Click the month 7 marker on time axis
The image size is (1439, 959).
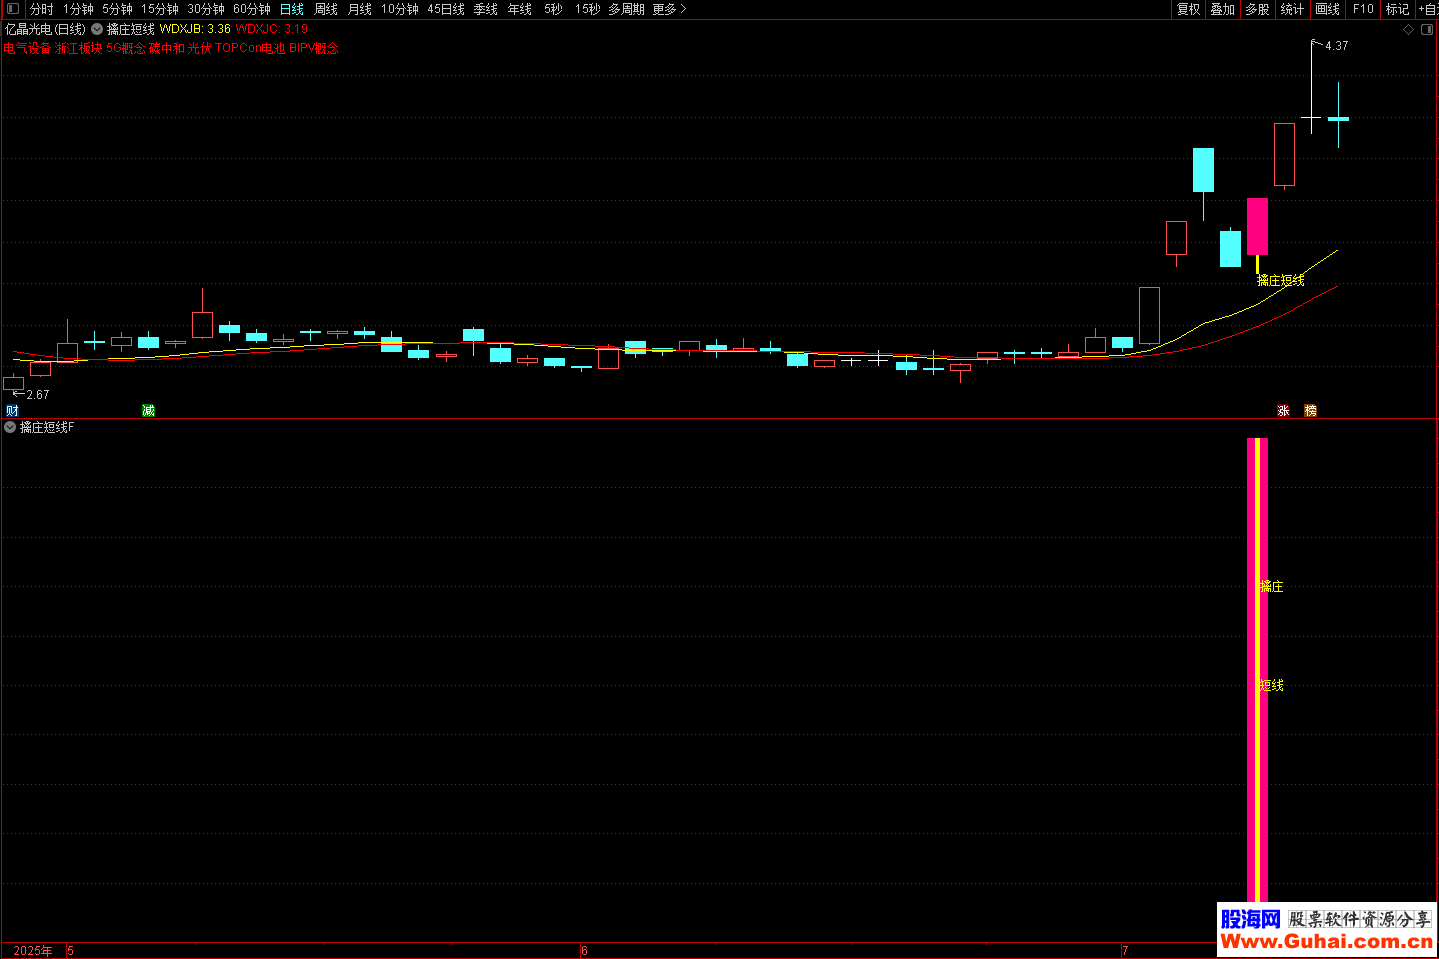pyautogui.click(x=1125, y=951)
